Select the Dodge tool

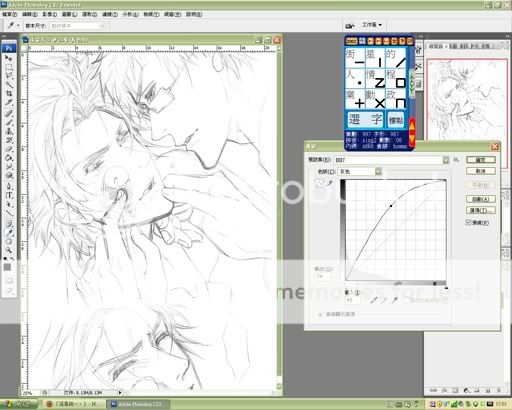pos(9,175)
